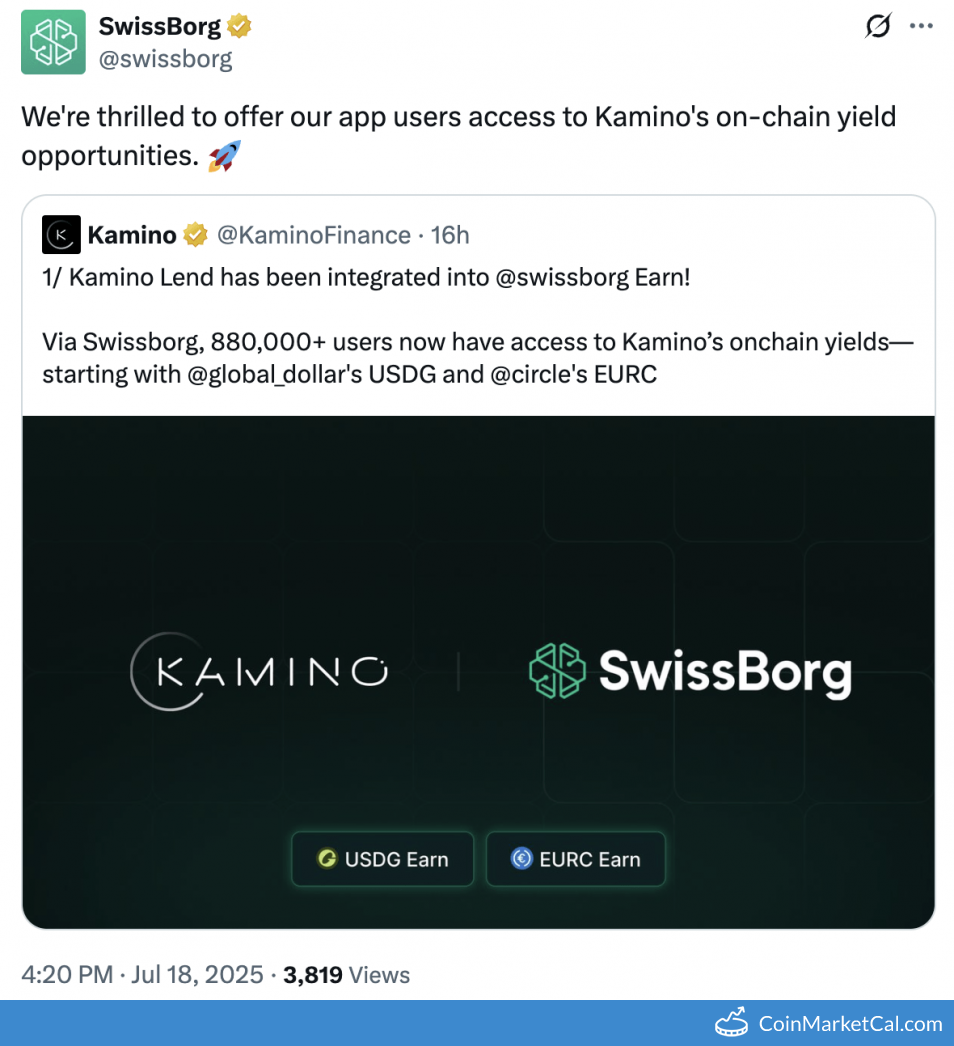Click the Grok slash icon
The height and width of the screenshot is (1046, 954).
coord(877,27)
